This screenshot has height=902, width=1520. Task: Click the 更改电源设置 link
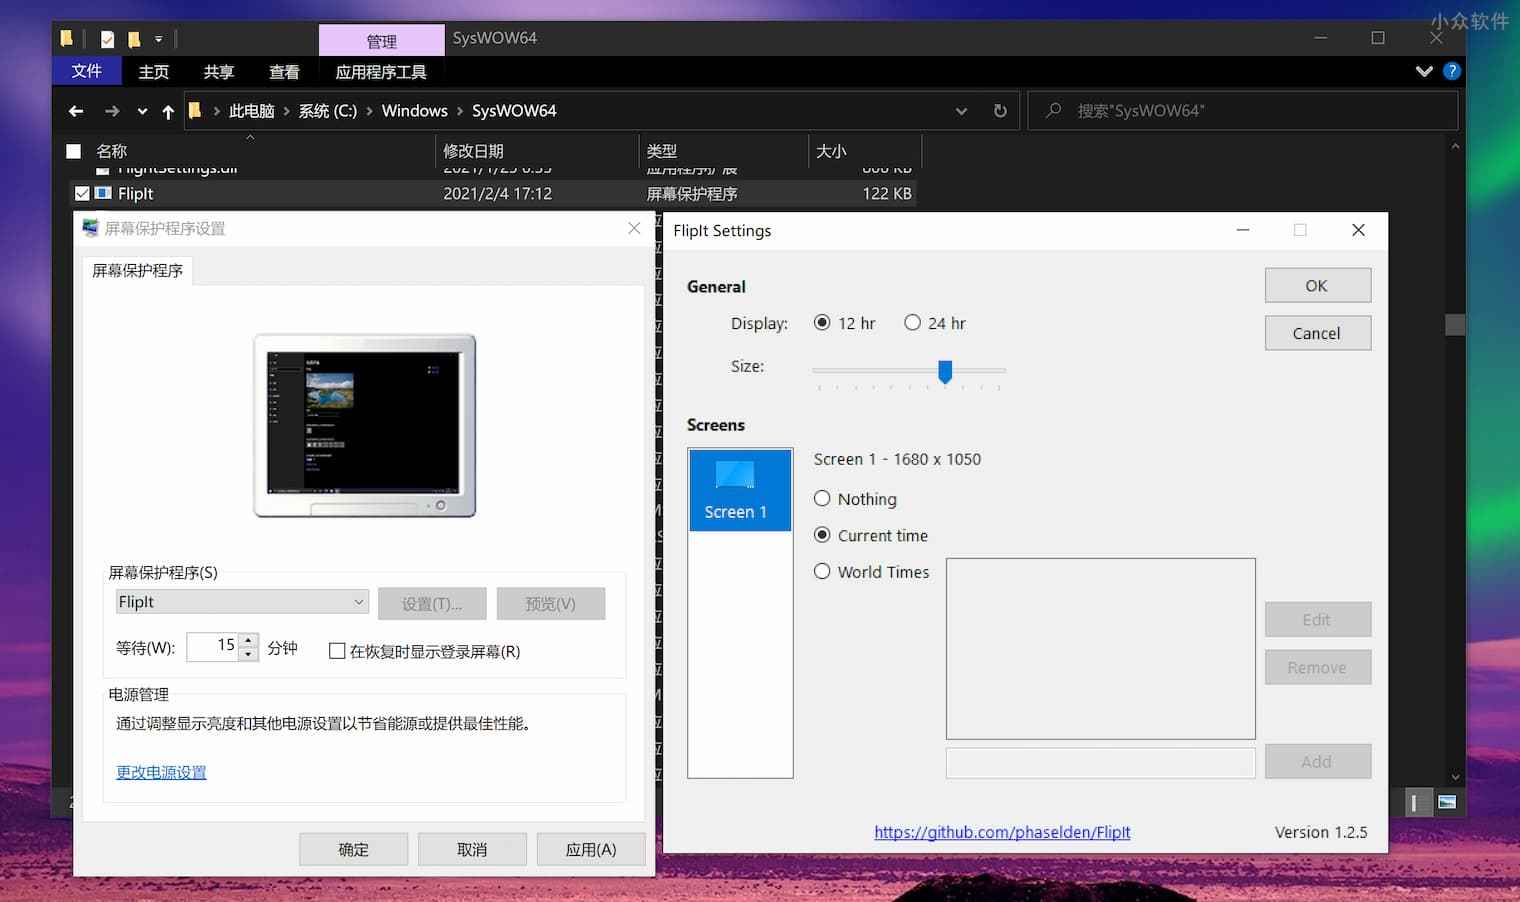click(x=161, y=772)
